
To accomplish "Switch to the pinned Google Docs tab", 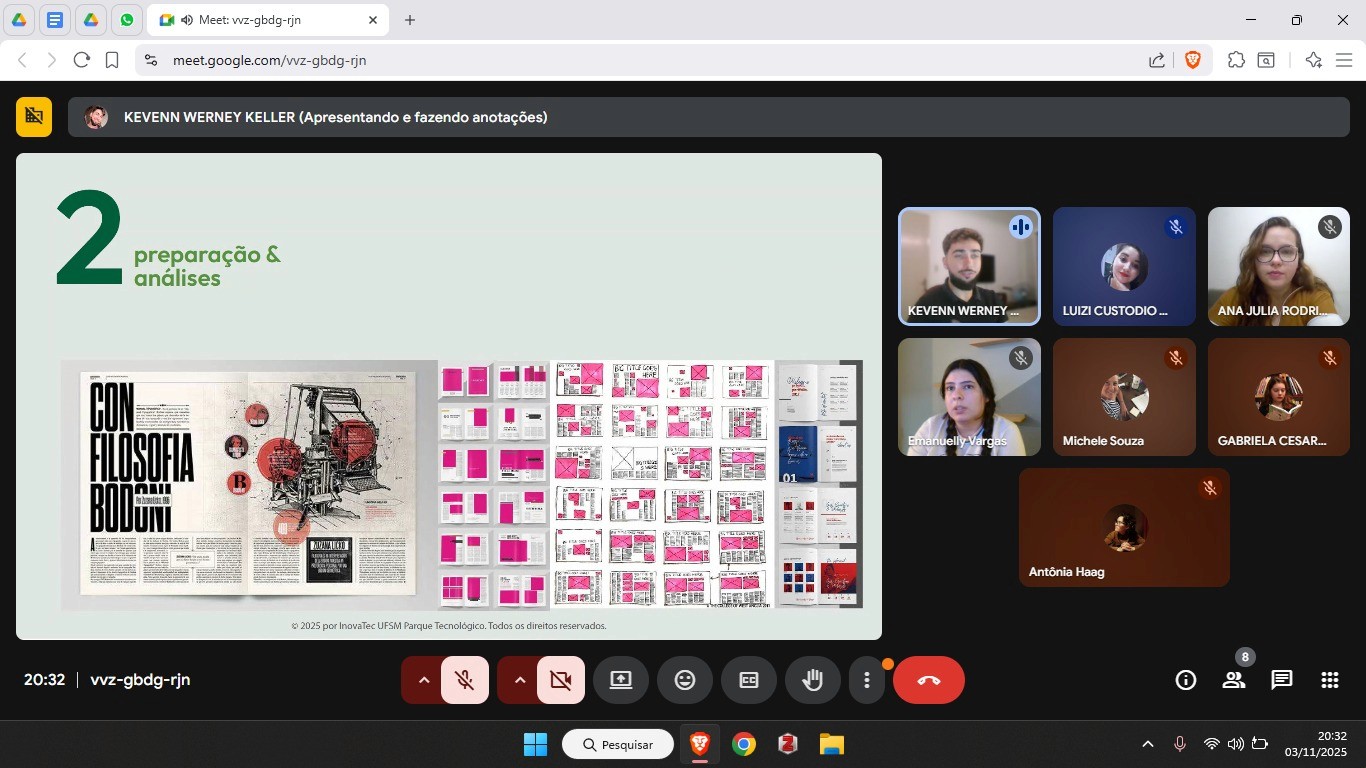I will coord(55,20).
